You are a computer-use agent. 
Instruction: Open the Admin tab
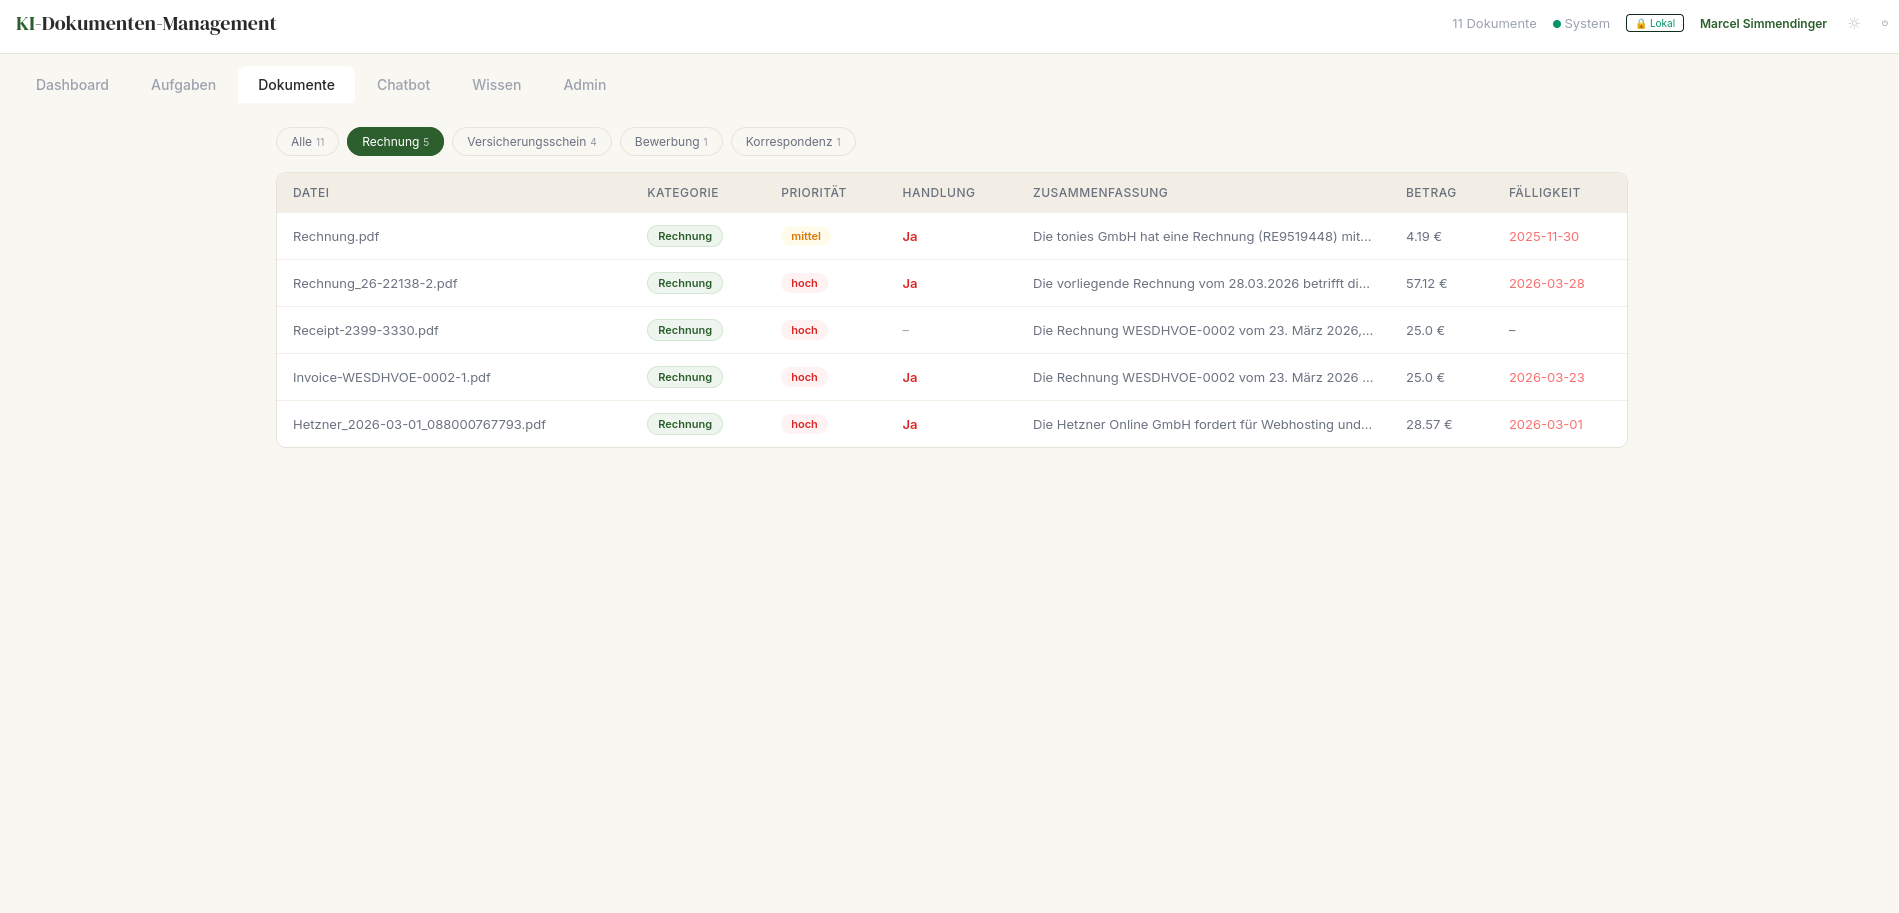click(x=584, y=85)
